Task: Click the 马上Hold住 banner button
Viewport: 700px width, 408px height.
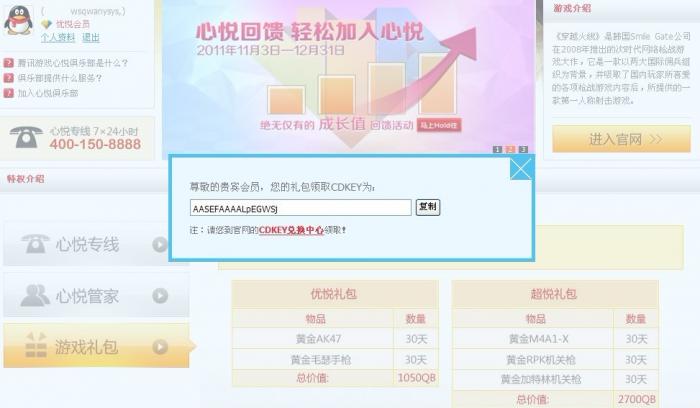Action: [x=439, y=125]
